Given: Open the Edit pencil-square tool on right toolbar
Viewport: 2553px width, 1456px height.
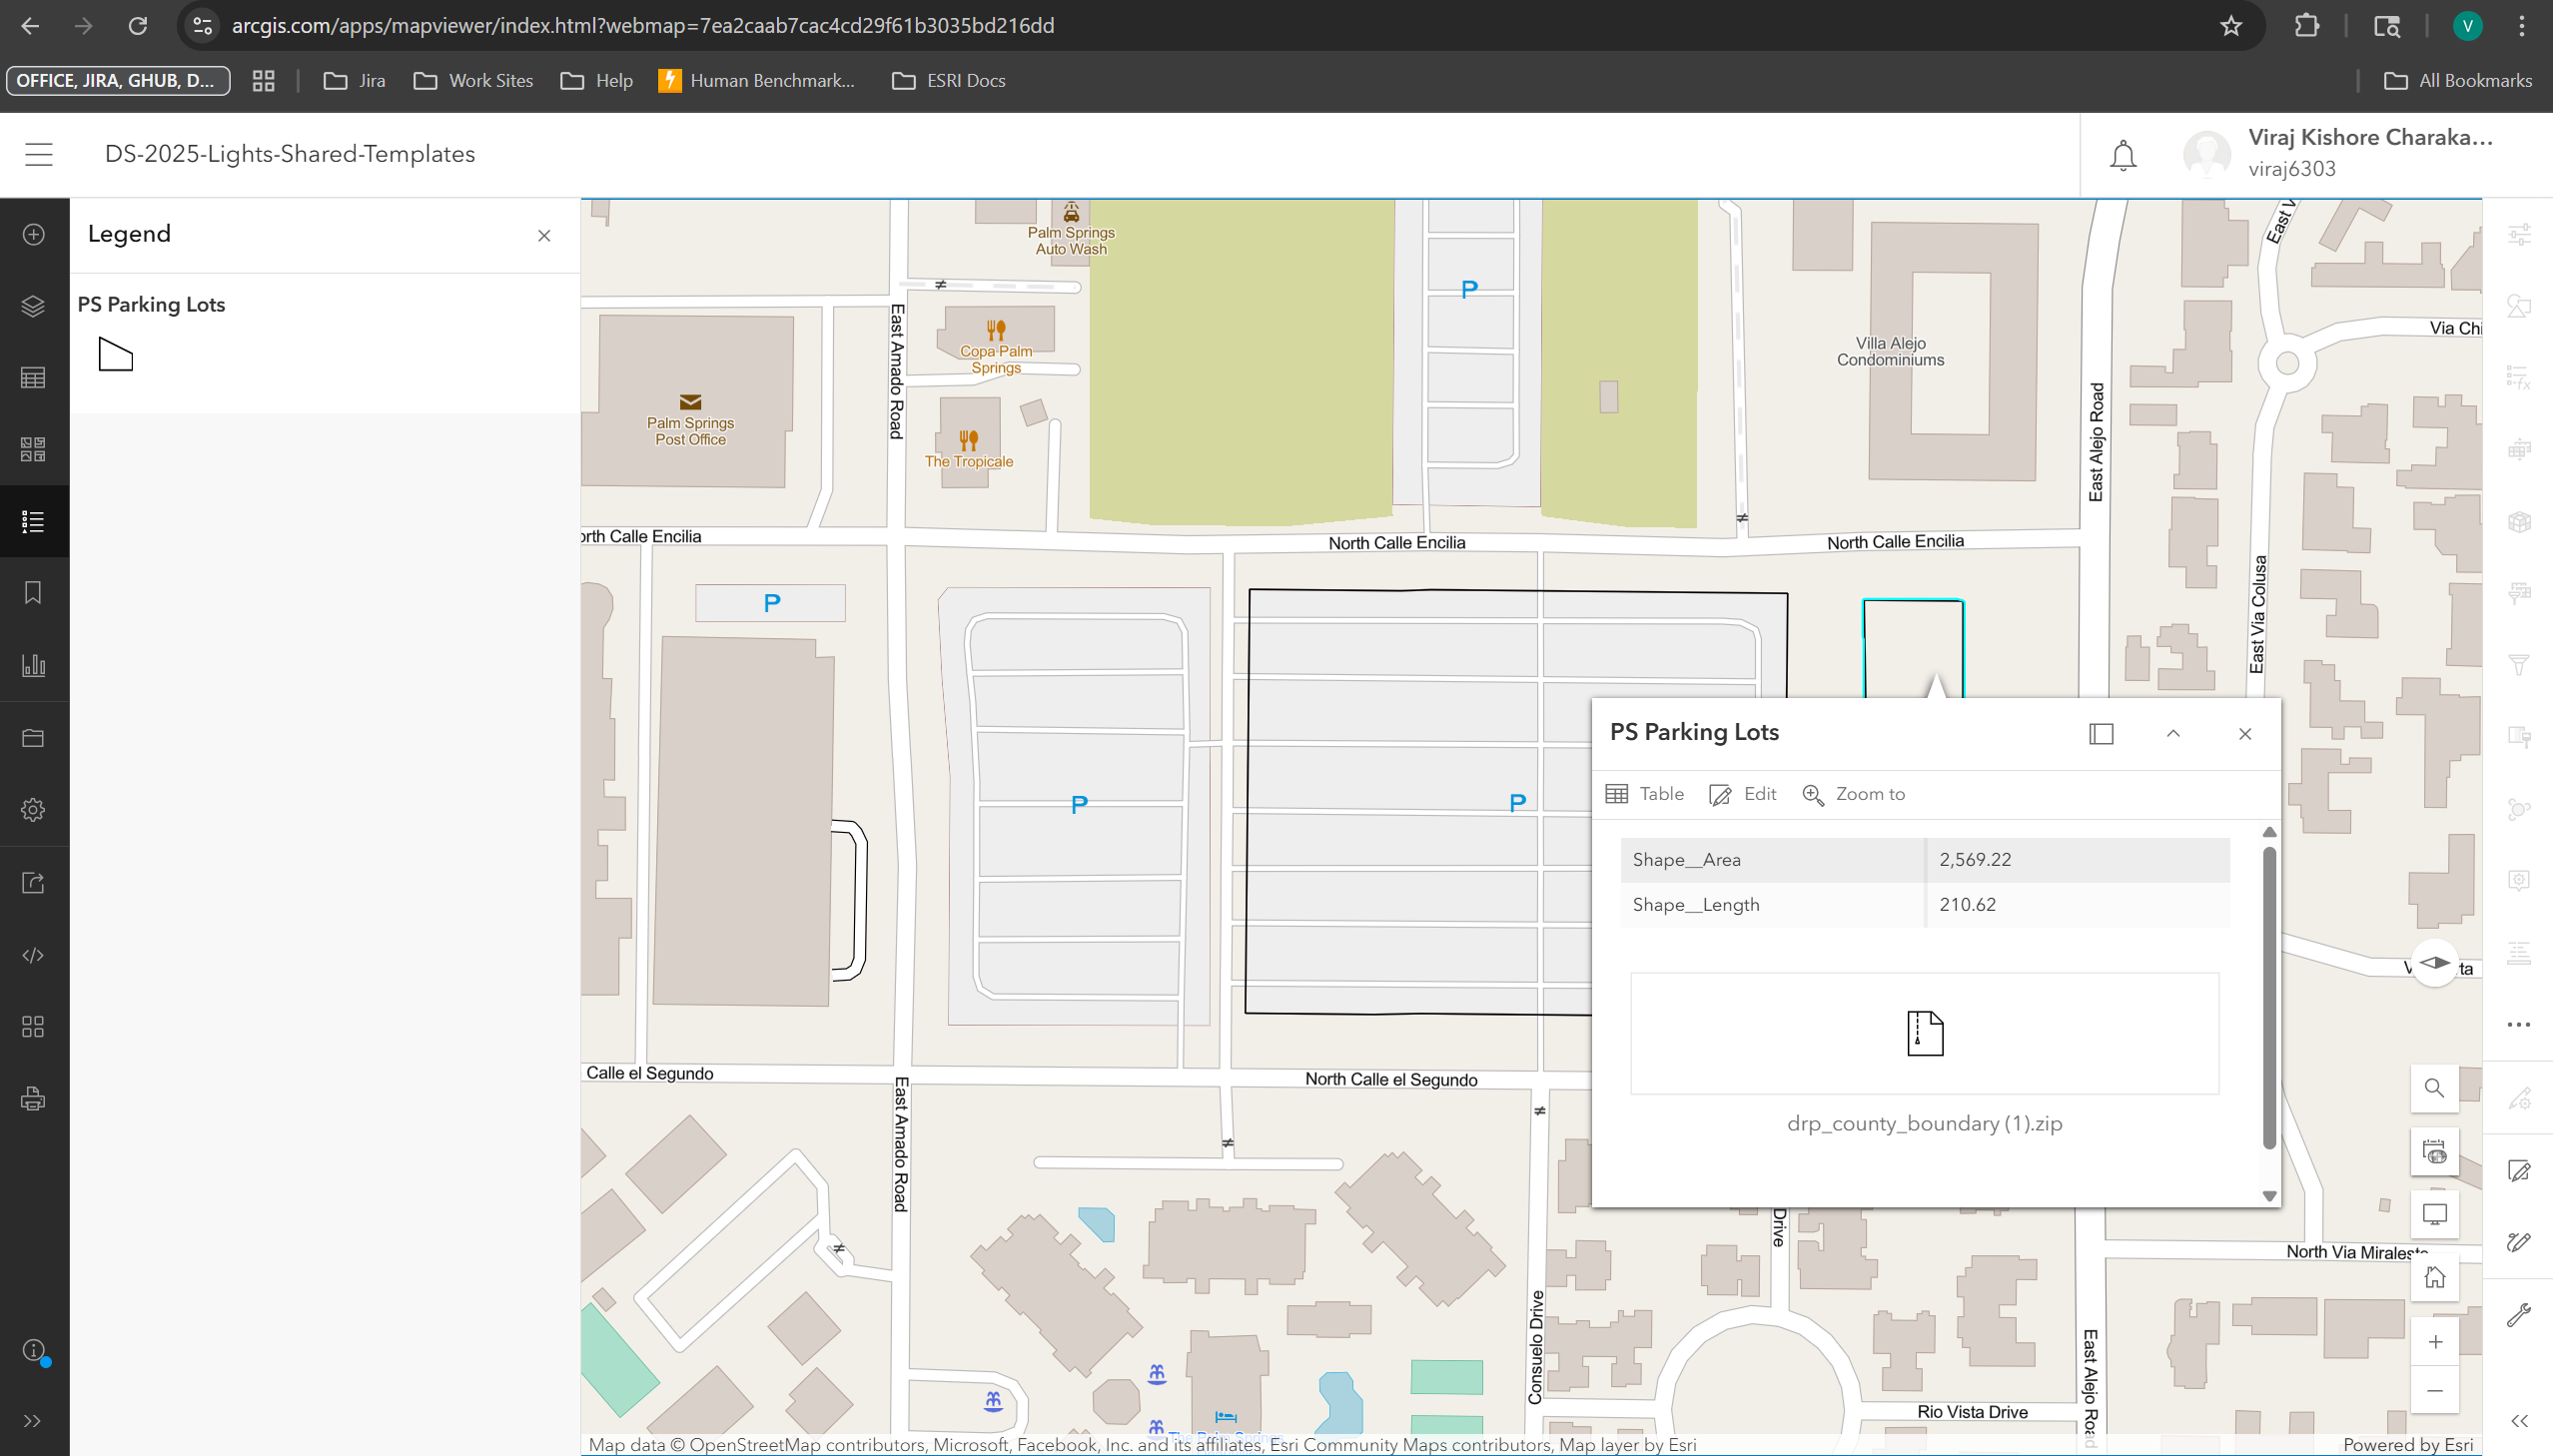Looking at the screenshot, I should click(2519, 1171).
